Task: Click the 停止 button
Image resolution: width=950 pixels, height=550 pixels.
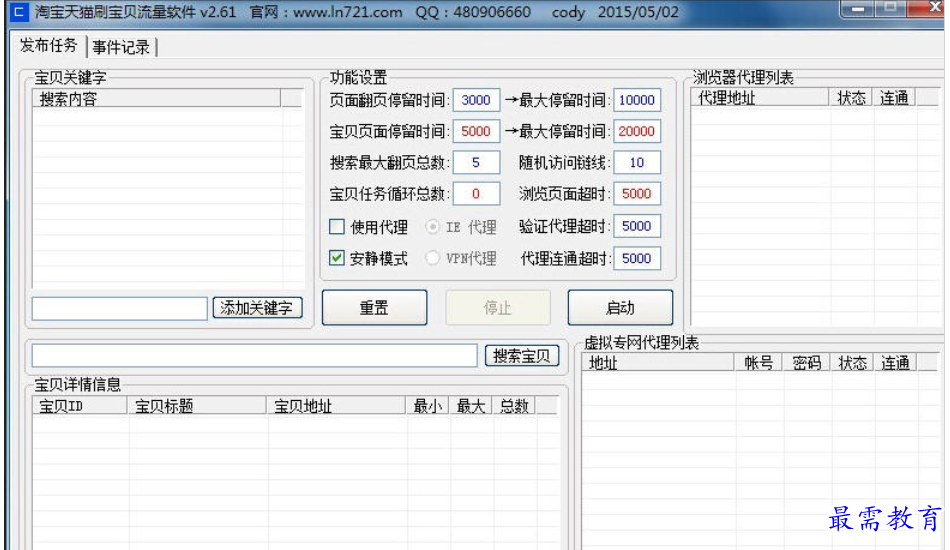Action: 498,308
